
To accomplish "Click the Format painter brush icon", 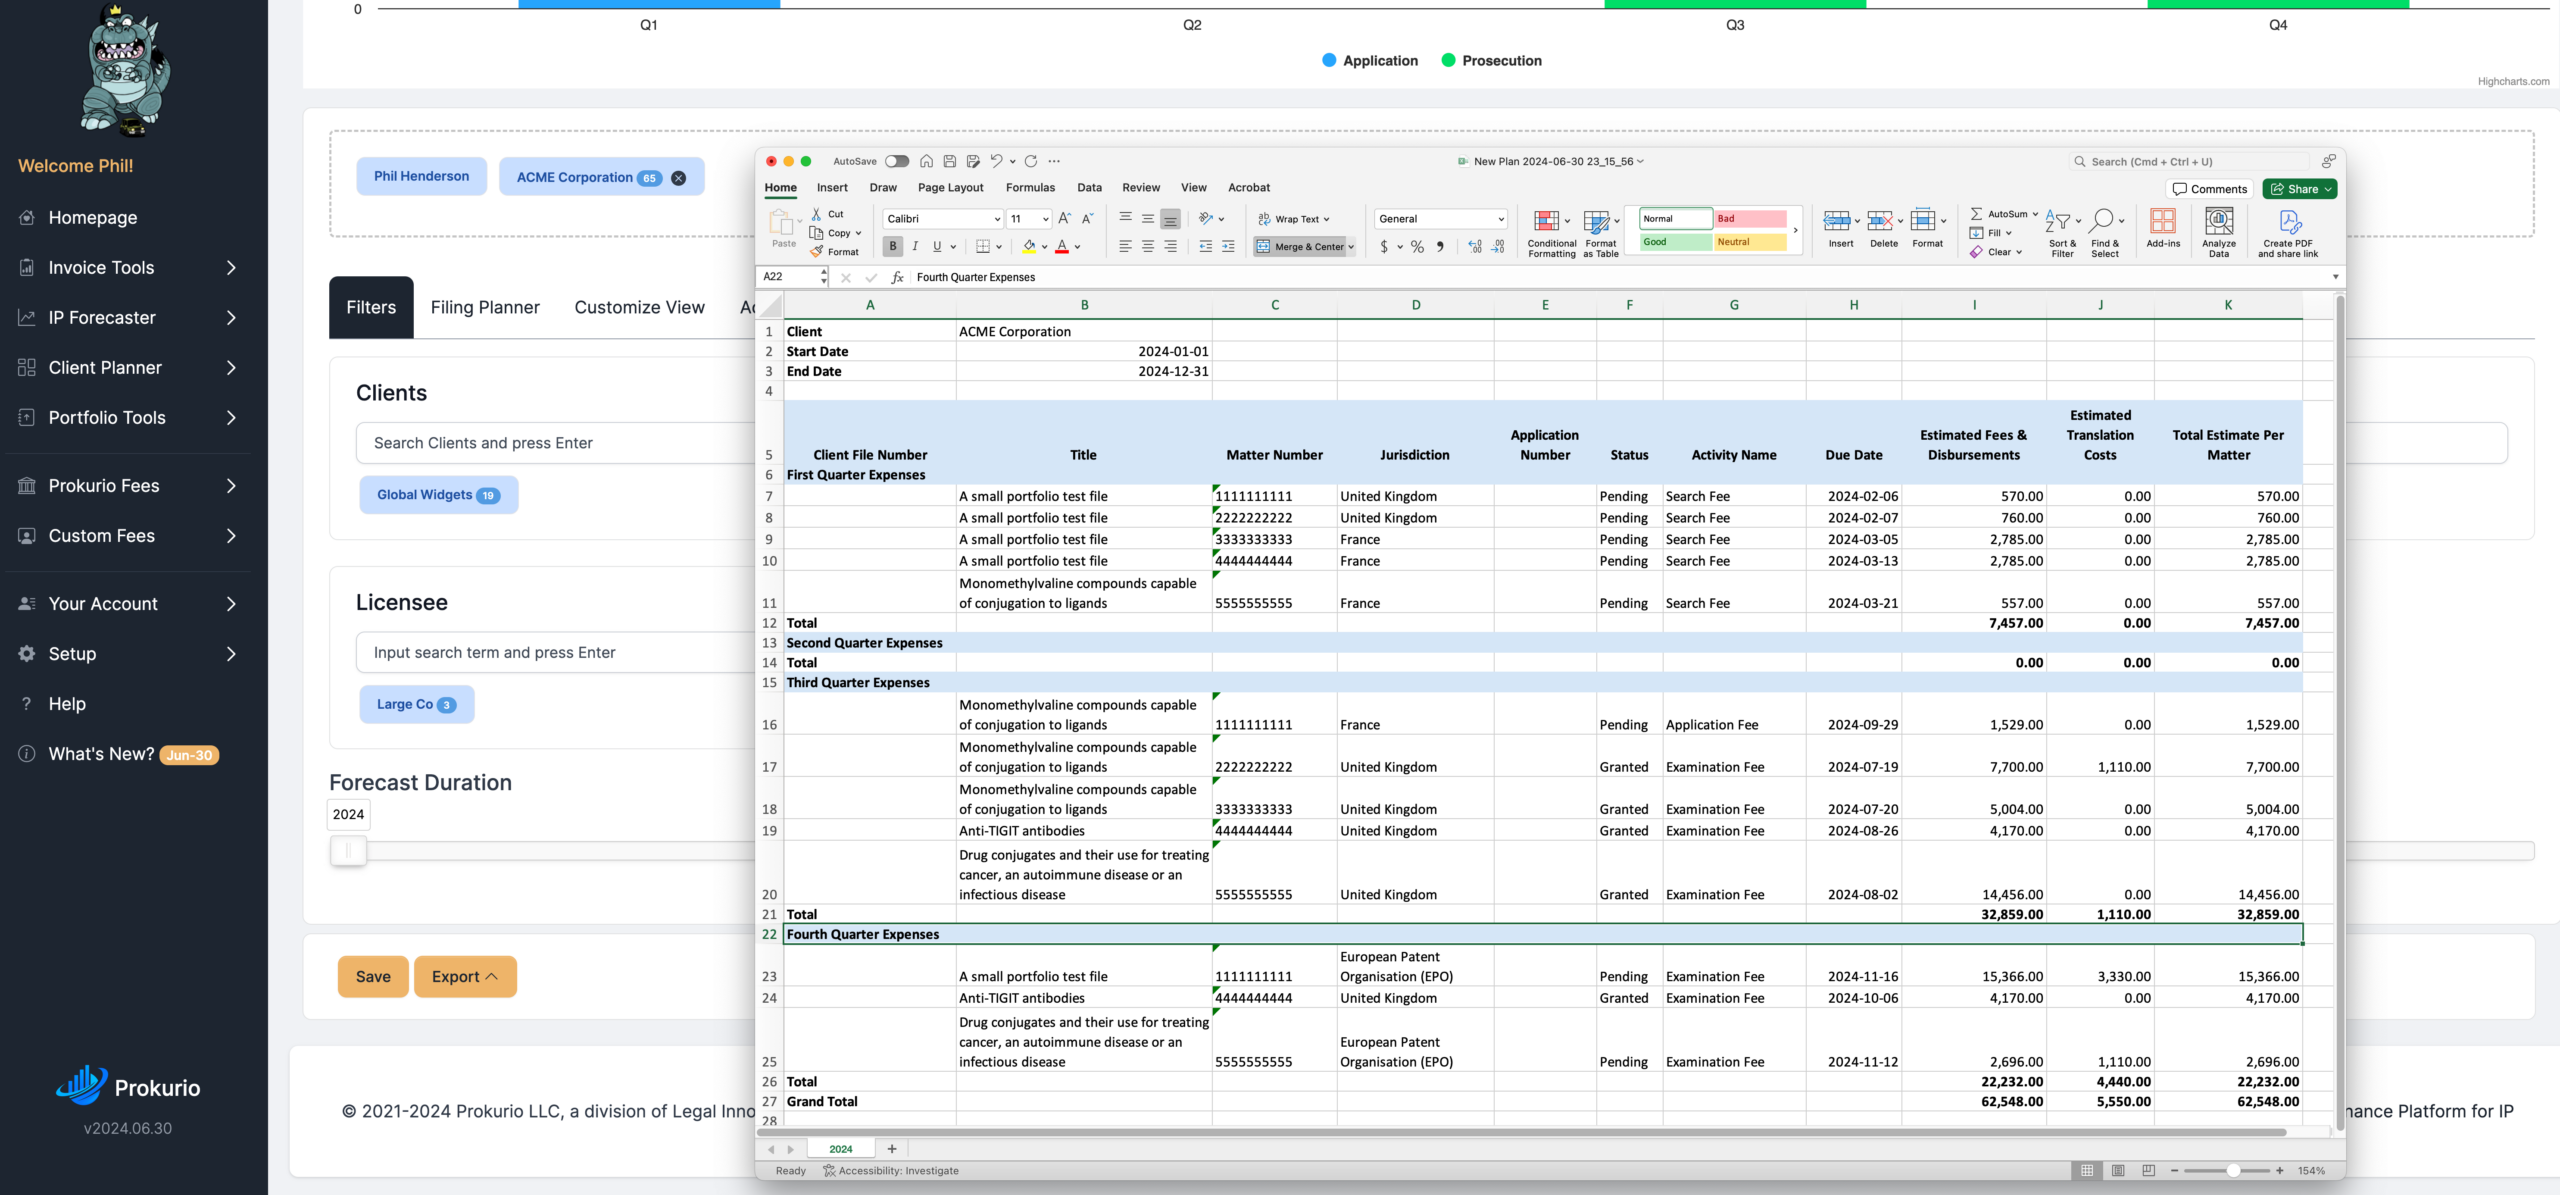I will pyautogui.click(x=816, y=252).
